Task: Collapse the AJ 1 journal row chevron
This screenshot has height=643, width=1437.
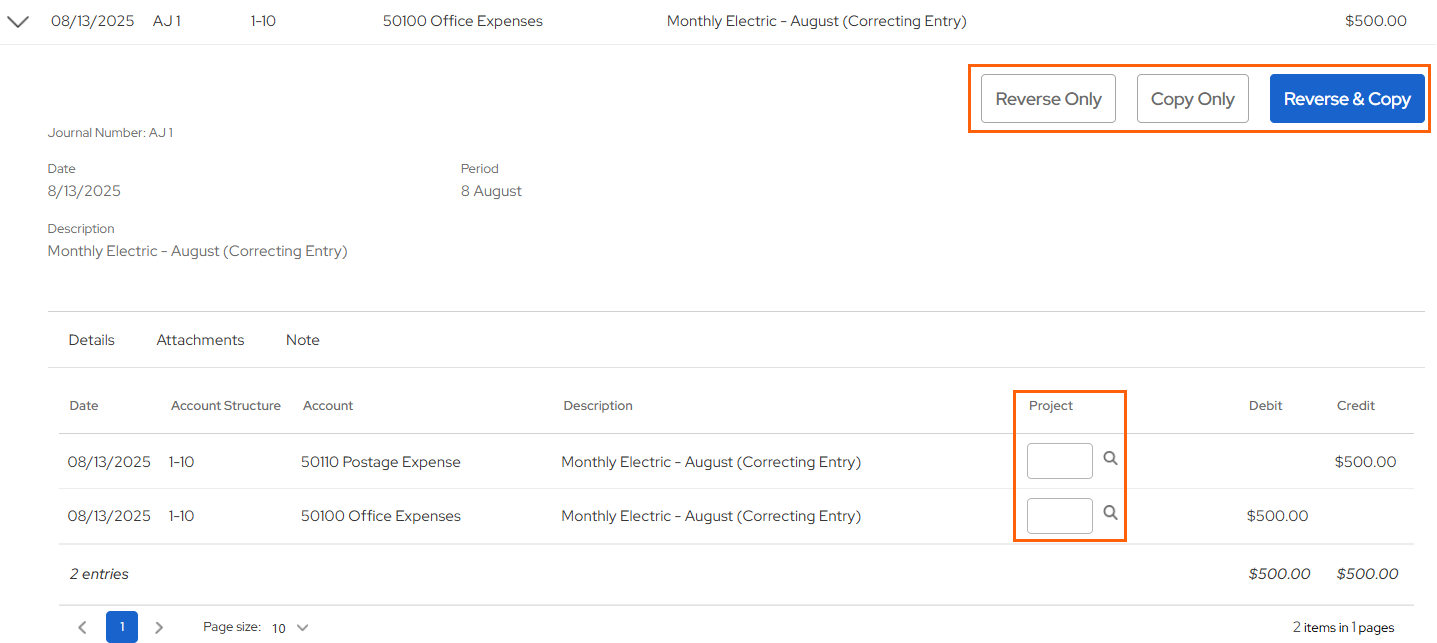Action: tap(18, 22)
